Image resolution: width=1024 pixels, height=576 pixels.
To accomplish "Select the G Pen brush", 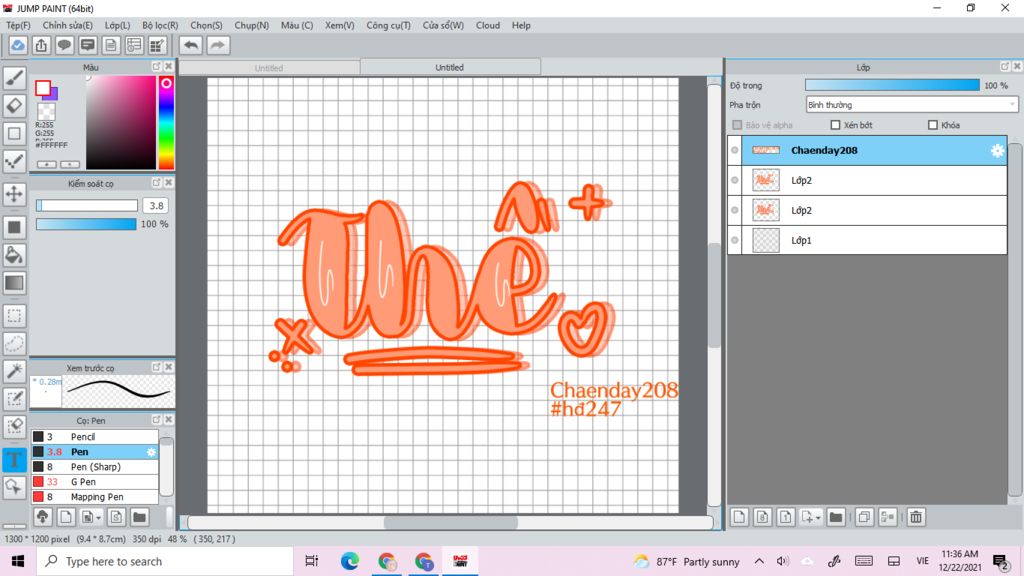I will 95,482.
